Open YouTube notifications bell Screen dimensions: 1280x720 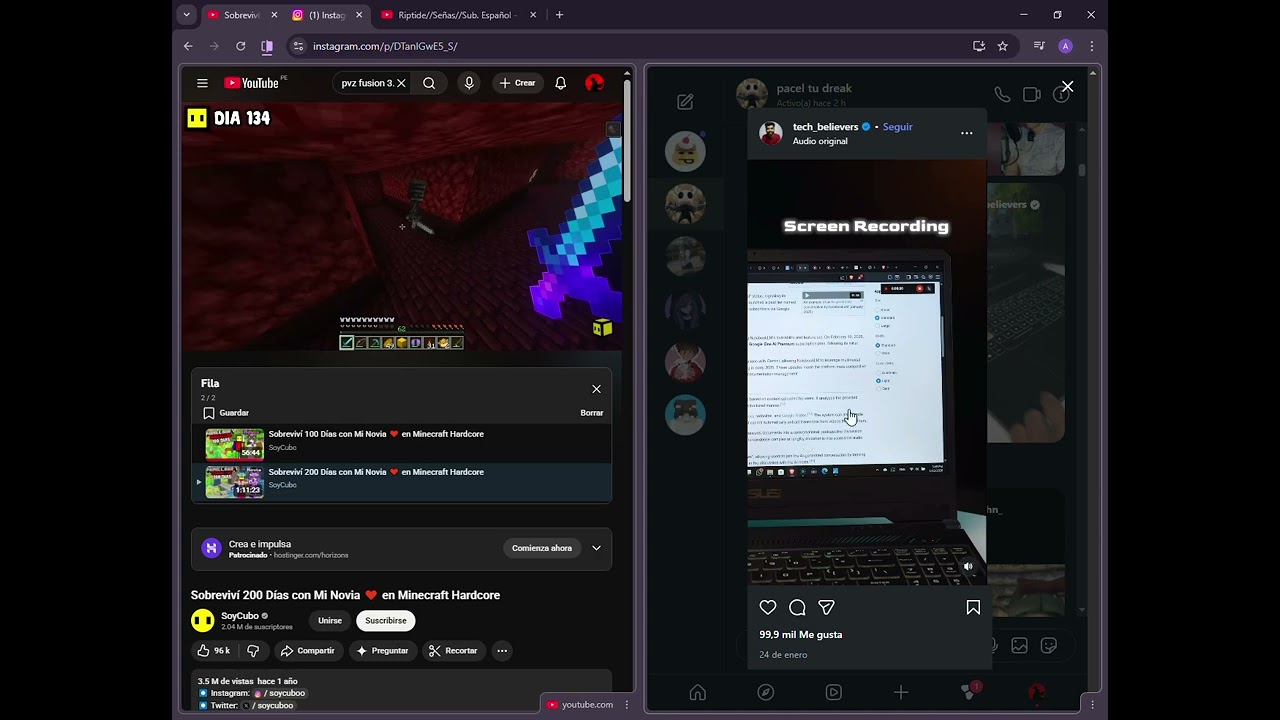click(x=561, y=83)
